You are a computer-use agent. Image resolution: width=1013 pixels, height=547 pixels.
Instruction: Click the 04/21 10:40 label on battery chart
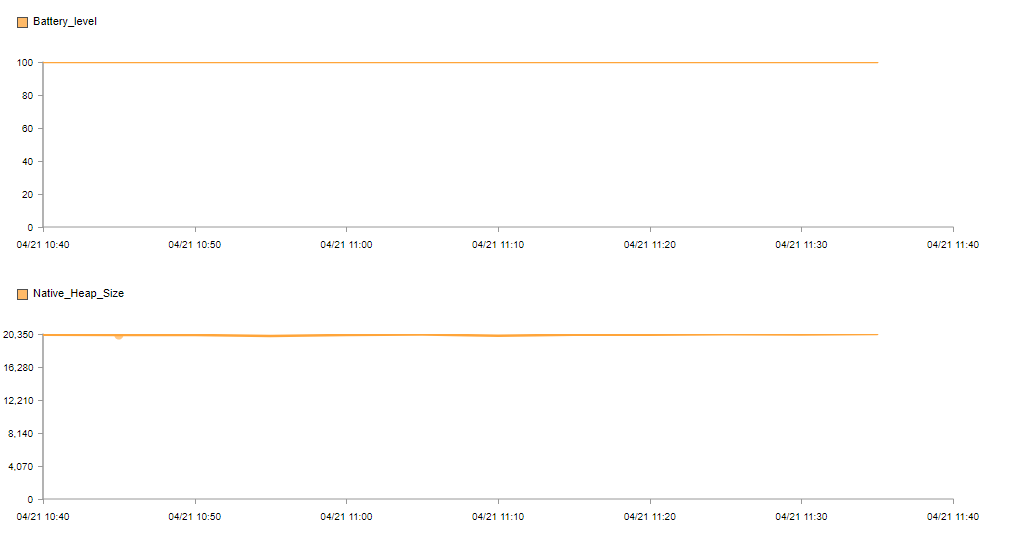(x=43, y=245)
